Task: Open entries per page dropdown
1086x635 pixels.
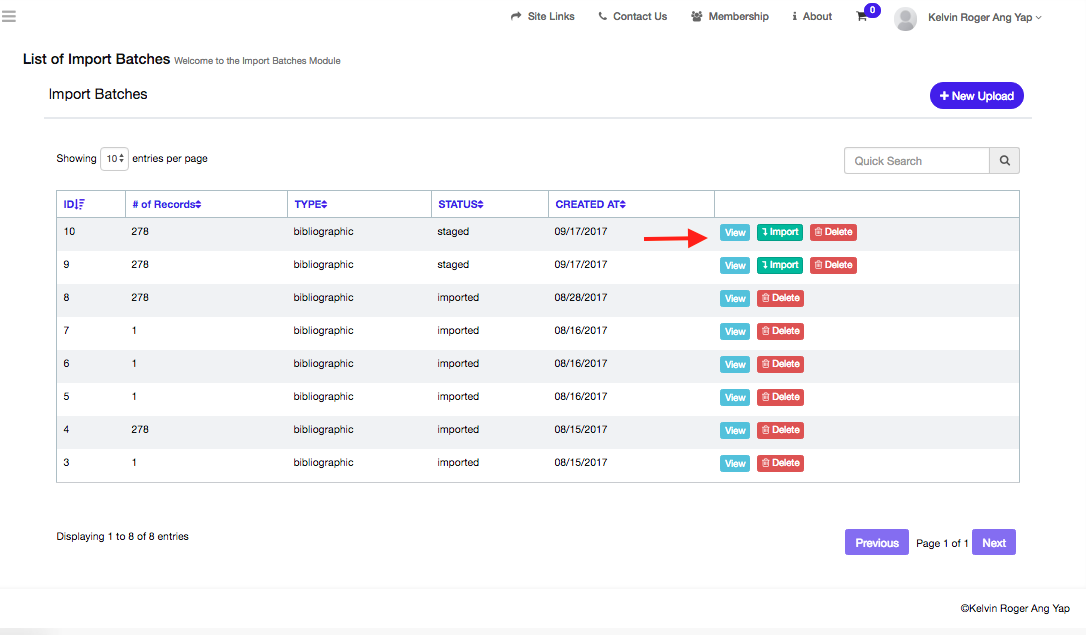Action: [x=114, y=159]
